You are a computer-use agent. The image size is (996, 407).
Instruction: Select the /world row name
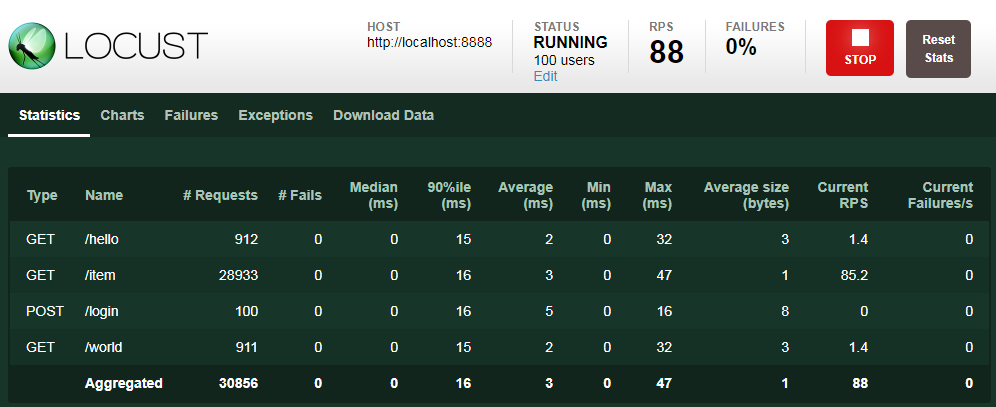tap(104, 347)
